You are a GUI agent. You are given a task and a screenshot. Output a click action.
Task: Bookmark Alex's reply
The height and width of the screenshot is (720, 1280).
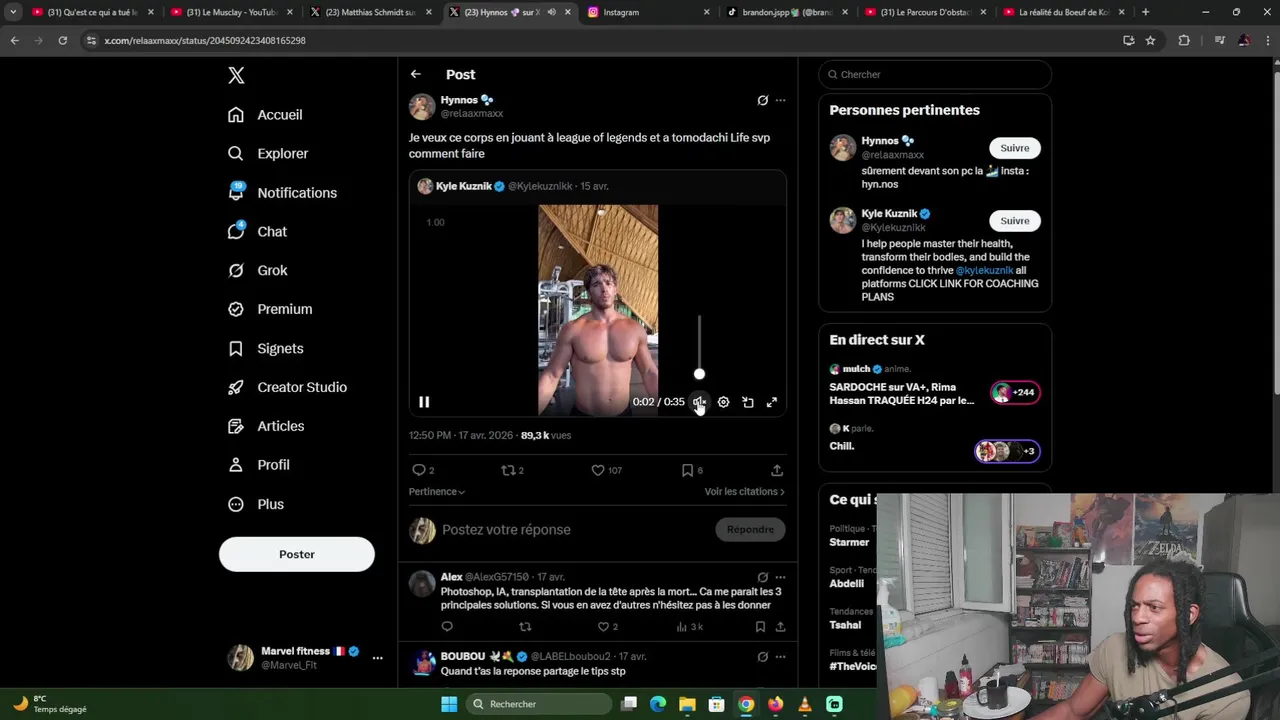[x=760, y=627]
